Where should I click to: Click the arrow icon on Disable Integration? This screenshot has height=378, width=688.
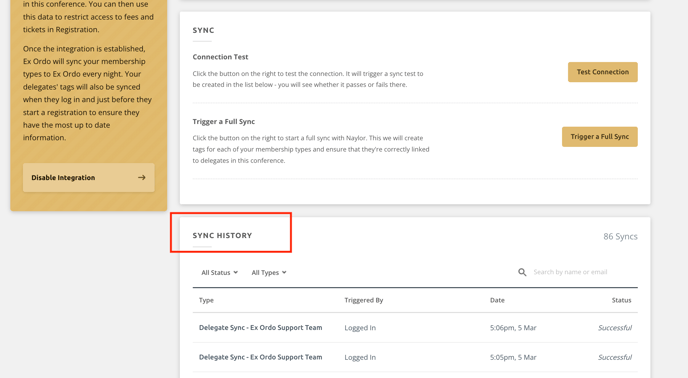point(141,178)
